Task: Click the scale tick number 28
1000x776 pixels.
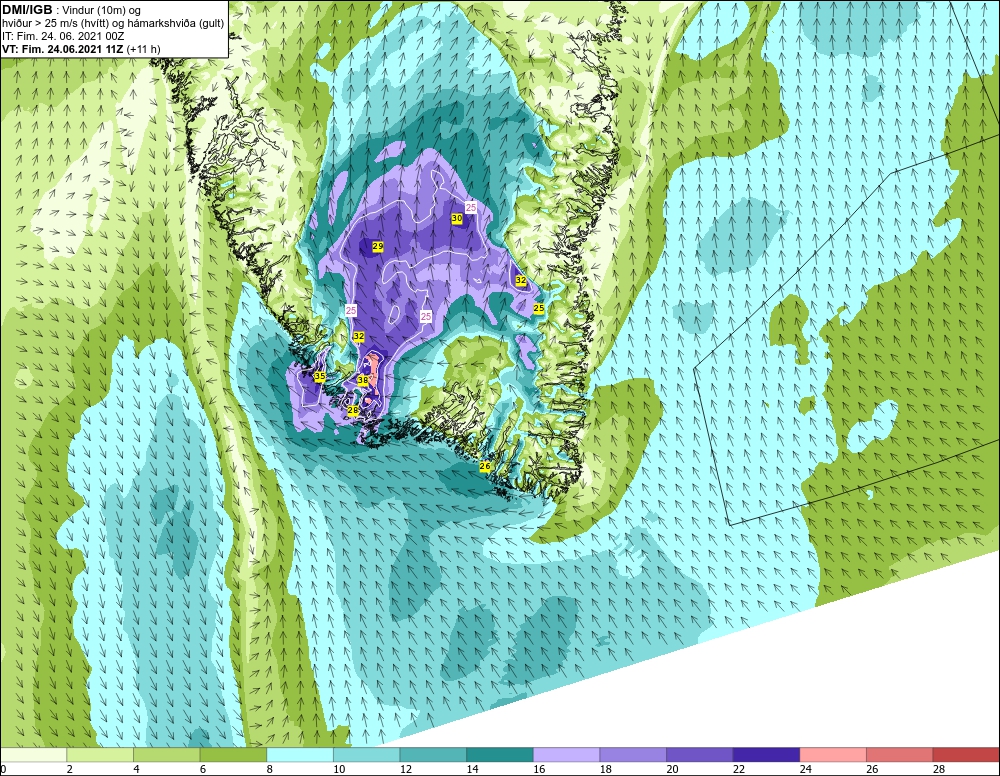Action: pyautogui.click(x=939, y=770)
